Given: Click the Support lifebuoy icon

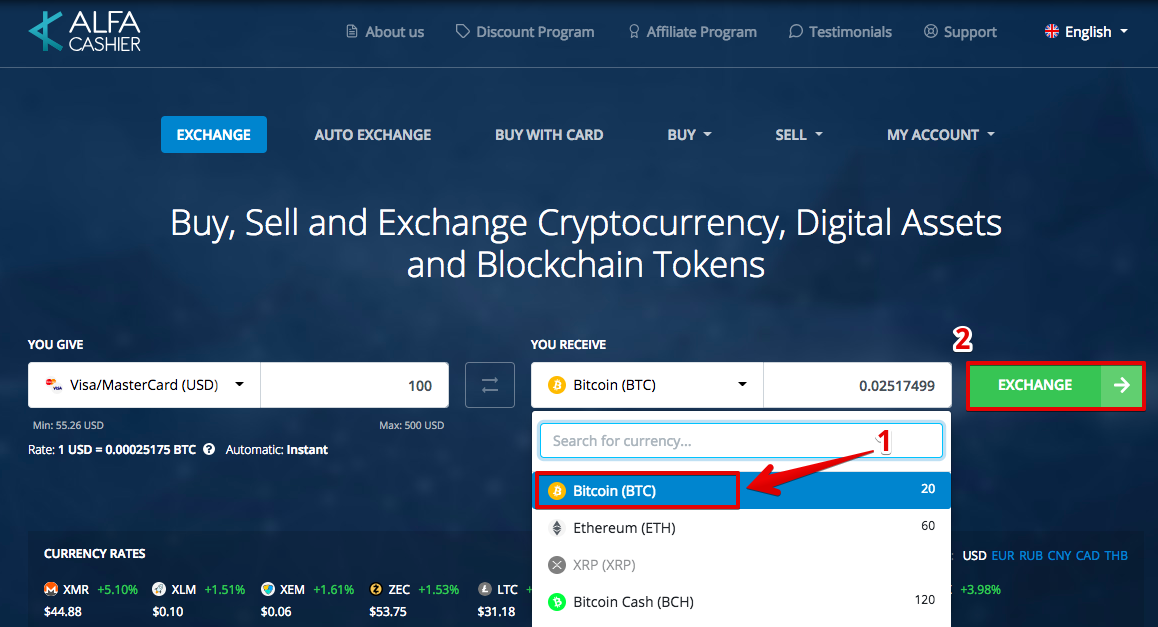Looking at the screenshot, I should [x=931, y=31].
